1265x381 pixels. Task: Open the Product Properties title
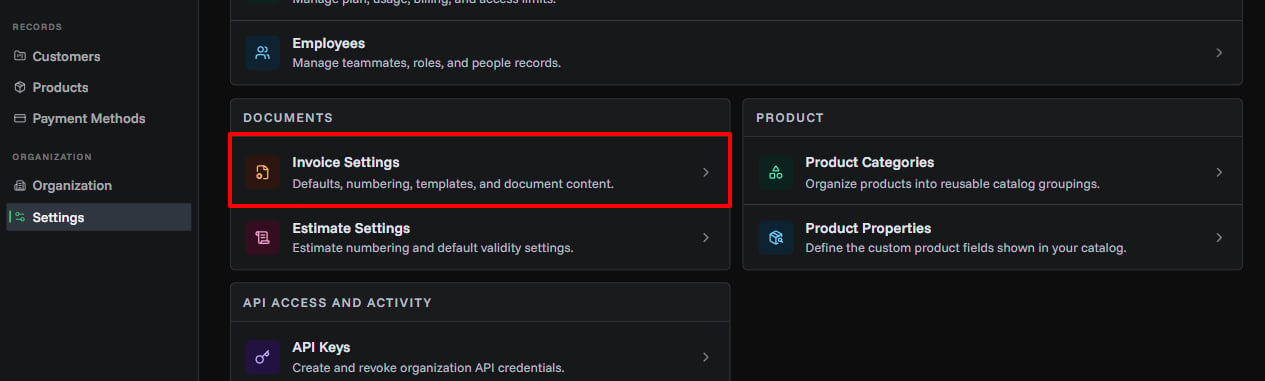868,228
